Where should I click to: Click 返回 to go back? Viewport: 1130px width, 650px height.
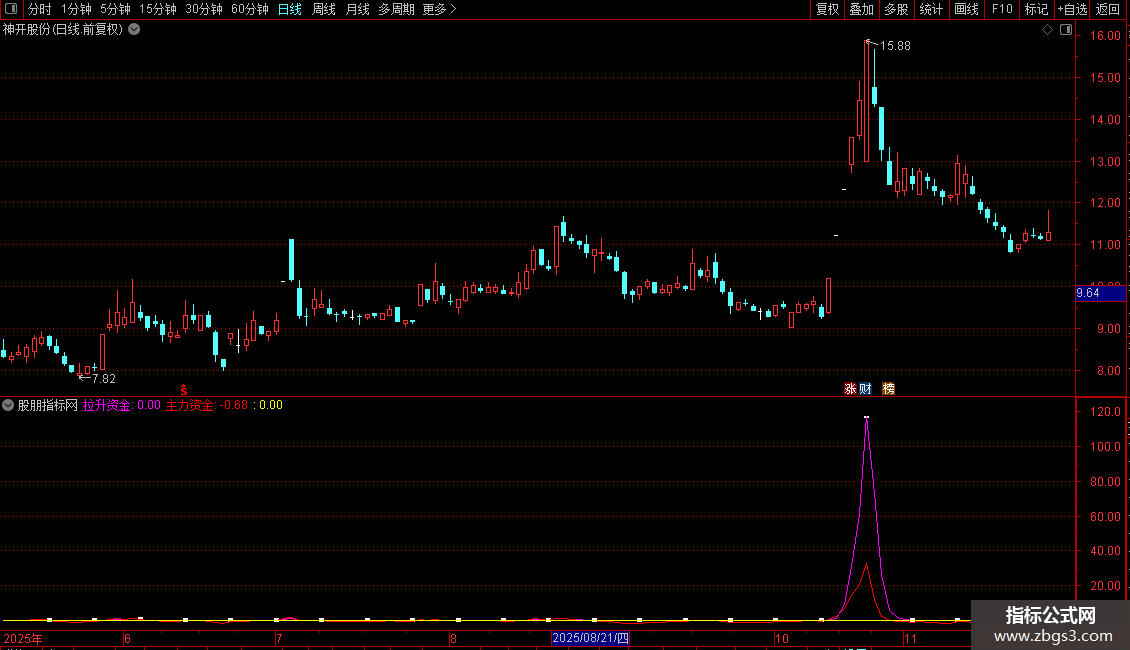click(x=1108, y=9)
